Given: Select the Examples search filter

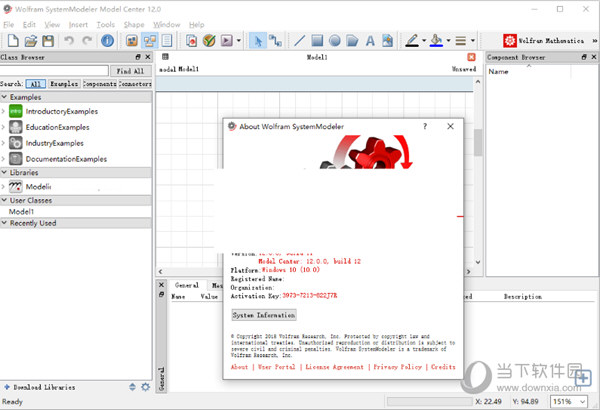Looking at the screenshot, I should pos(64,83).
